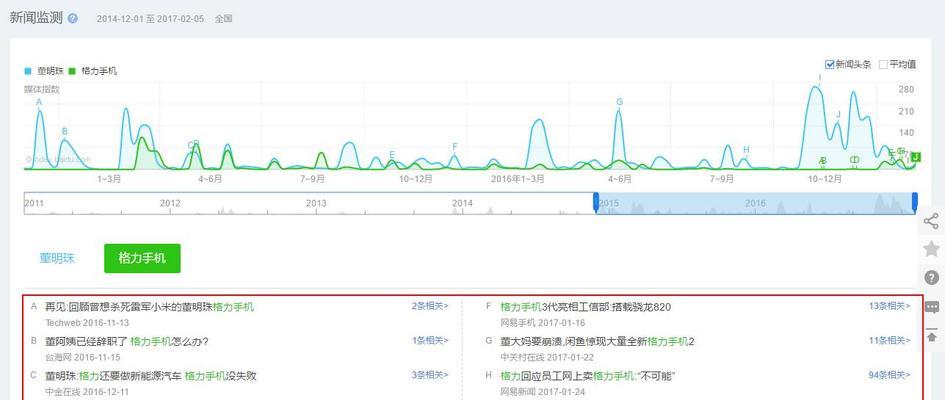Click the 新闻监测 heading
This screenshot has height=400, width=945.
[x=36, y=17]
